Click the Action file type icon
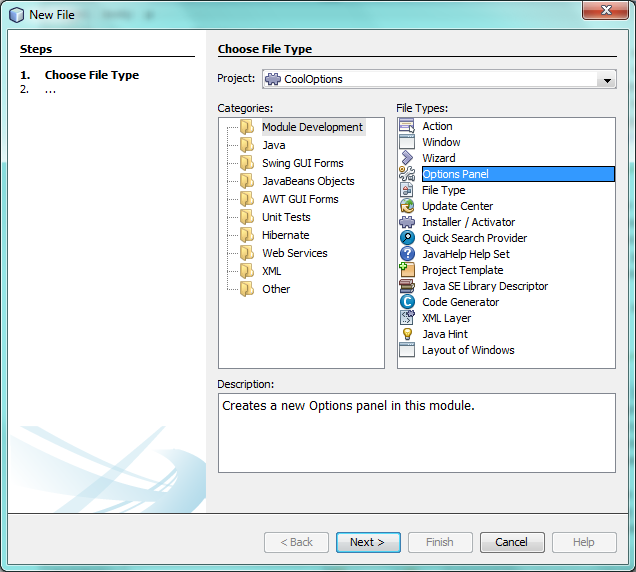The width and height of the screenshot is (636, 572). (407, 126)
